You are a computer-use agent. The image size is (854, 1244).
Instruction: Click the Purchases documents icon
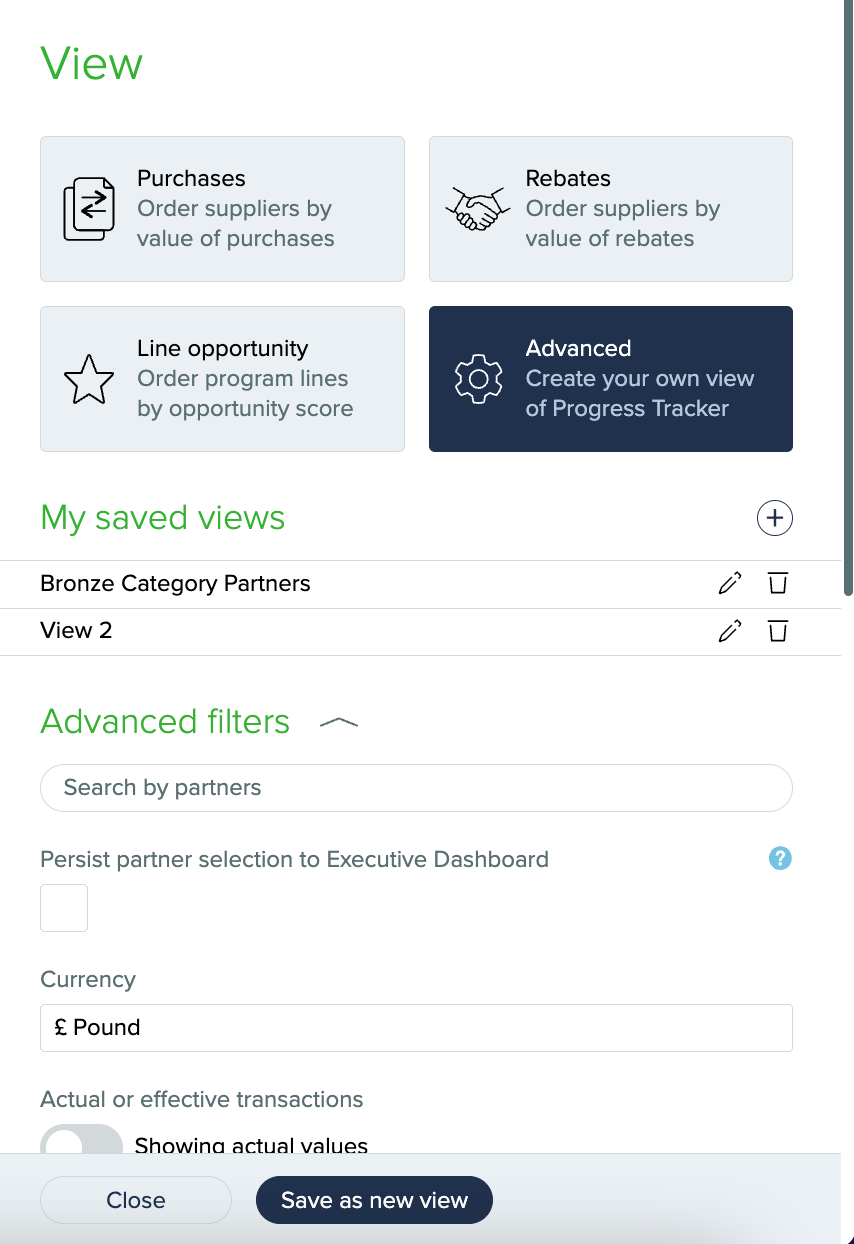87,209
